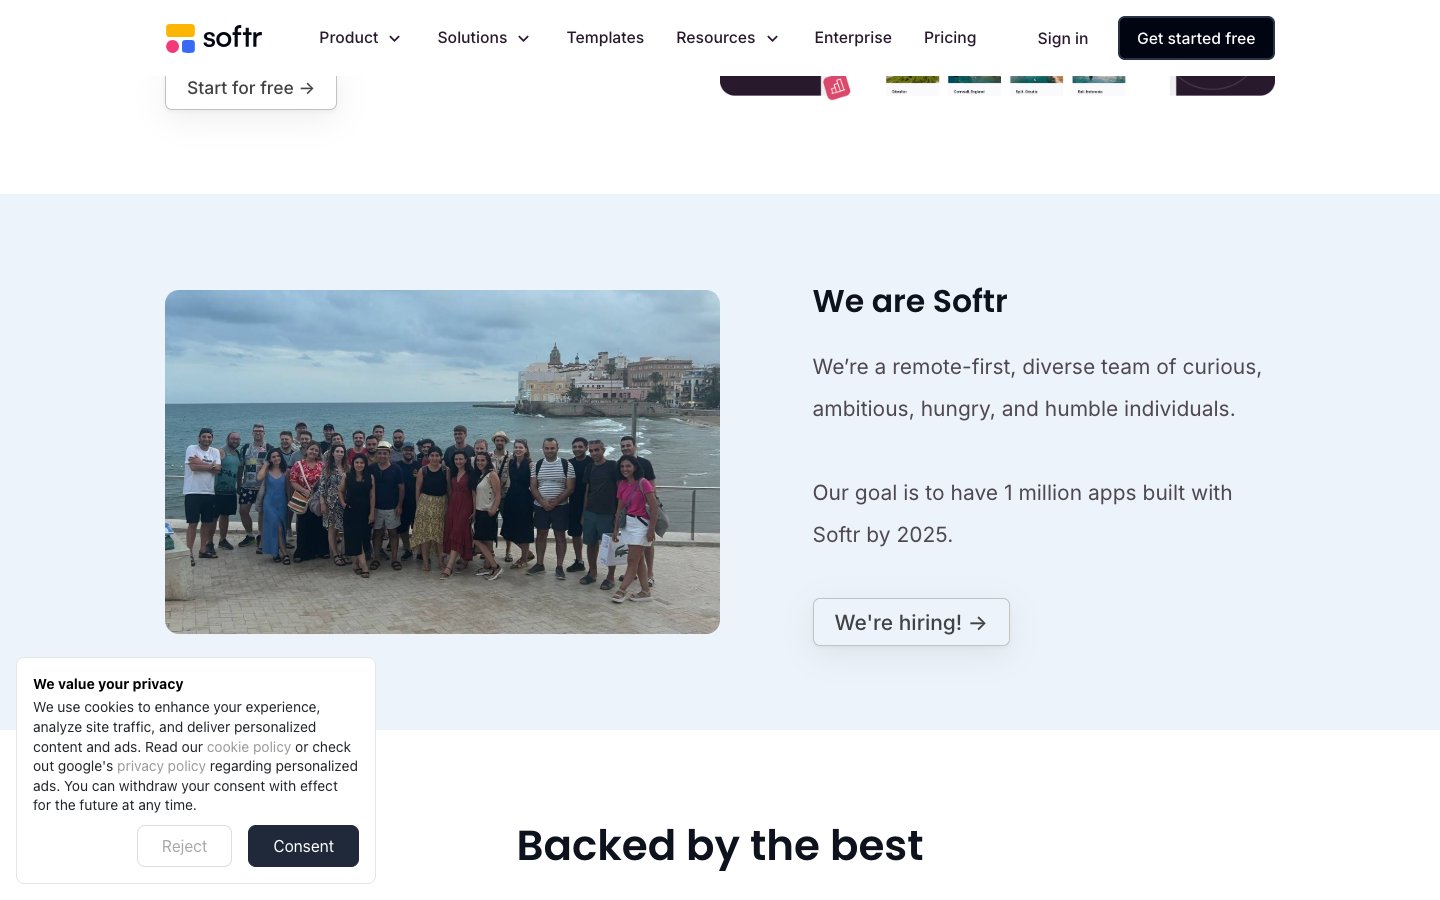This screenshot has height=900, width=1440.
Task: Select the Gibraltar card thumbnail
Action: click(912, 85)
